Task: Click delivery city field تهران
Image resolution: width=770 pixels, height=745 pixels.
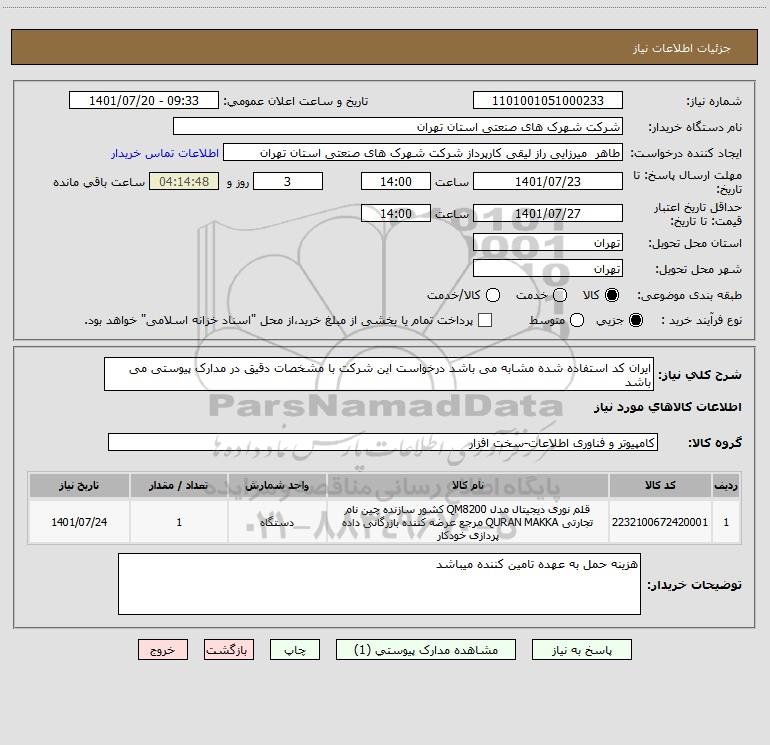Action: tap(548, 268)
